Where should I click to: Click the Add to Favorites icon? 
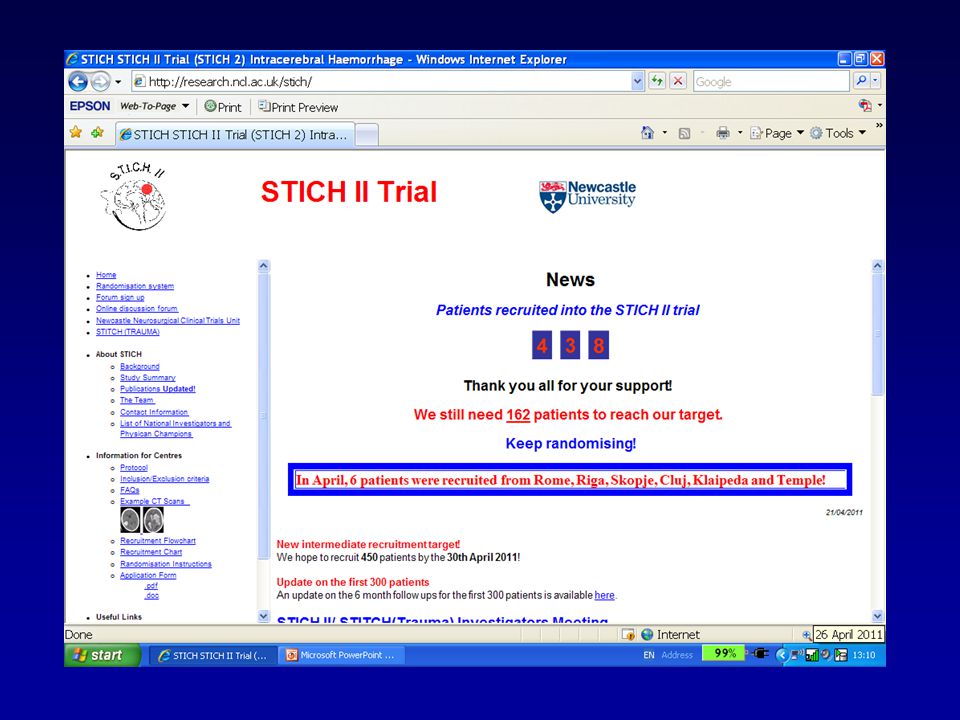coord(97,132)
